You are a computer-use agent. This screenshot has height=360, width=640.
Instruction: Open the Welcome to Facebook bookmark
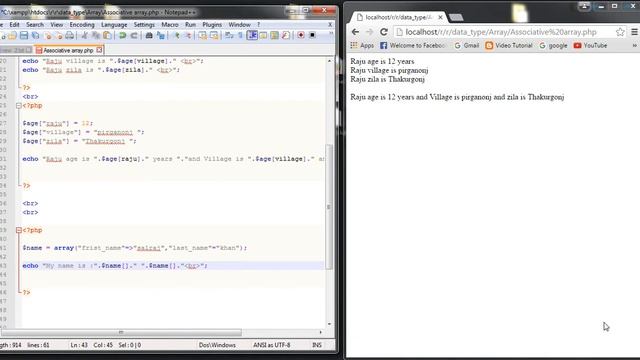click(412, 45)
